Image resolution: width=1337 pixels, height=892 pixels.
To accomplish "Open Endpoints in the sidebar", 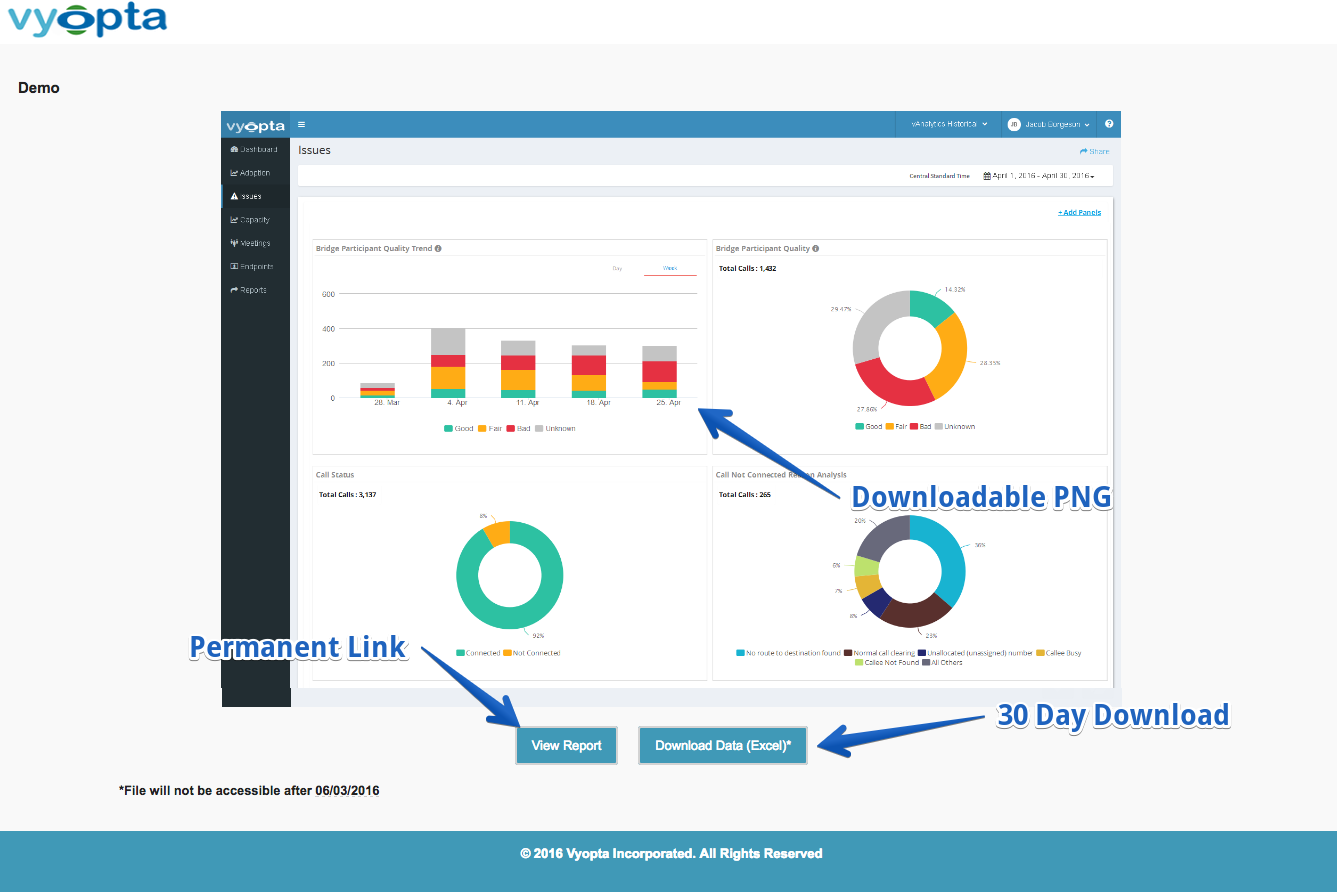I will click(x=252, y=266).
